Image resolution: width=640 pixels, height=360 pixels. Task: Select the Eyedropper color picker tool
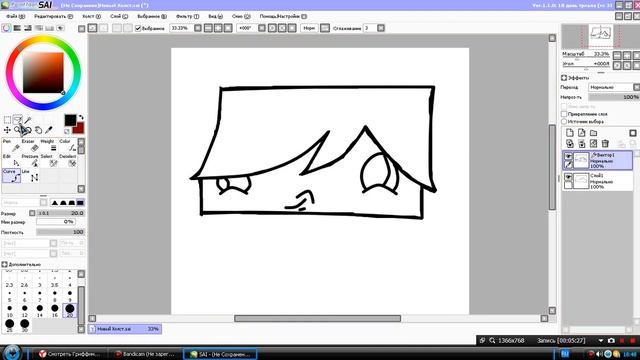(x=49, y=130)
